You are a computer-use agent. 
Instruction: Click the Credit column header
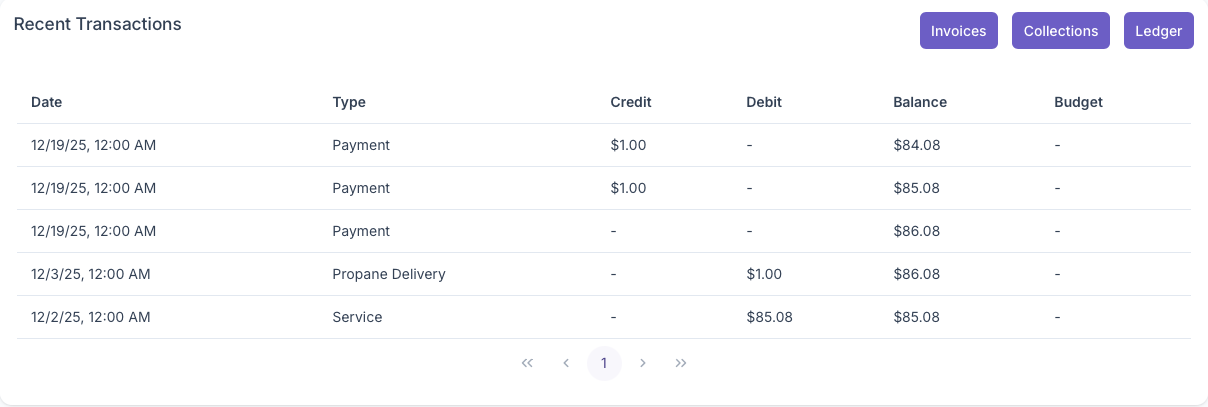coord(631,102)
